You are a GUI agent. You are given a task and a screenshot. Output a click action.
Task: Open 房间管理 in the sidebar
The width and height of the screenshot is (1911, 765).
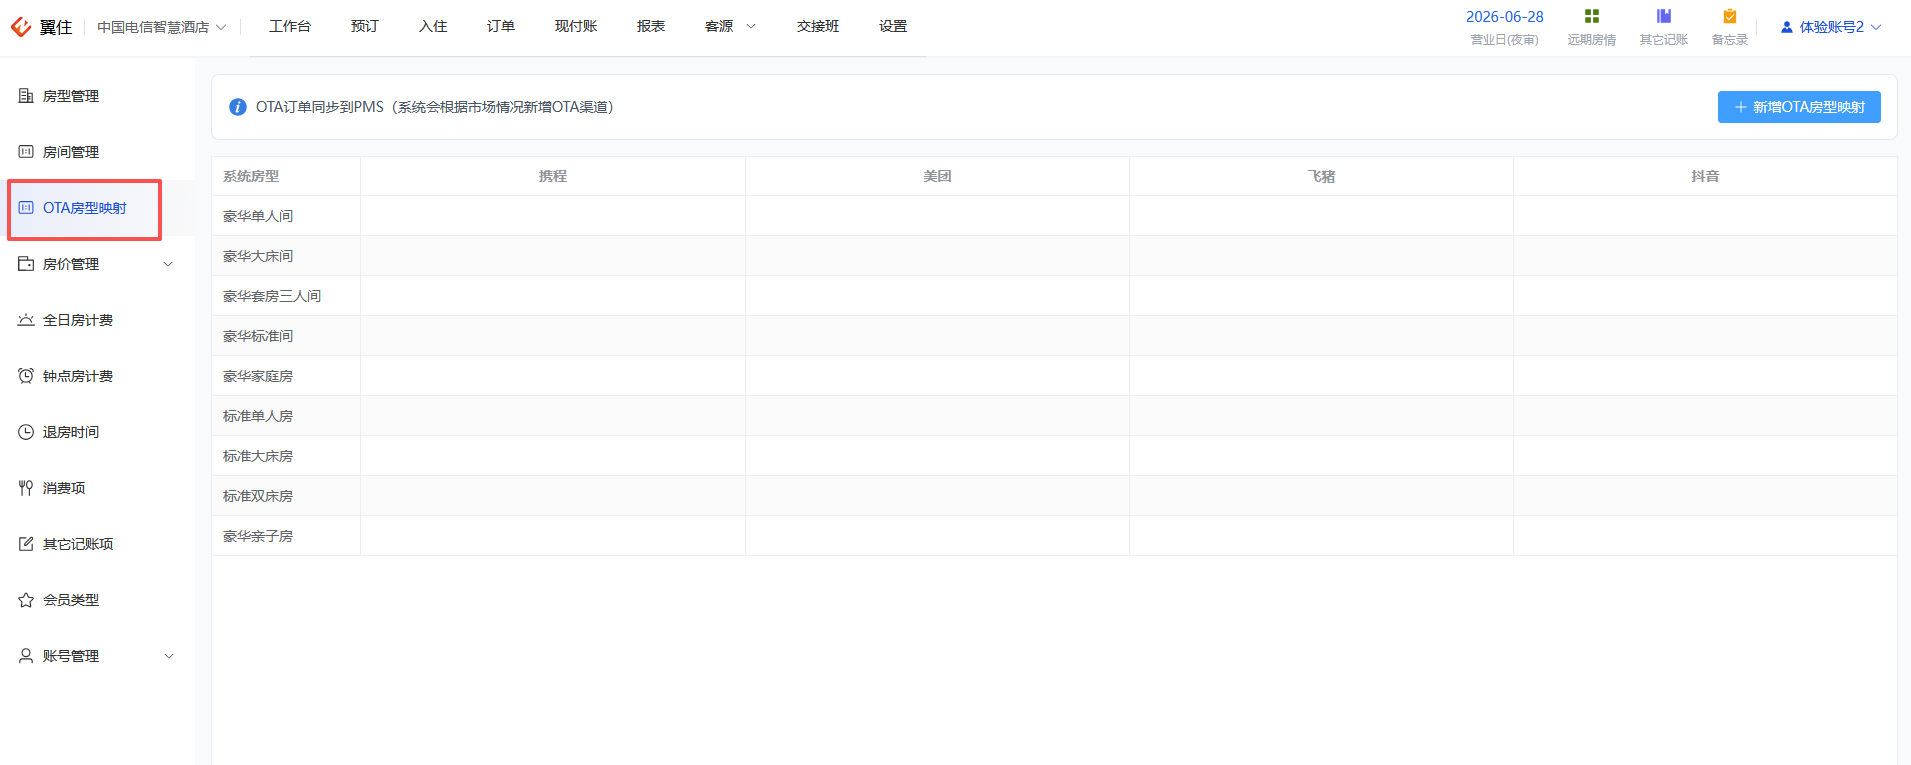[x=71, y=152]
